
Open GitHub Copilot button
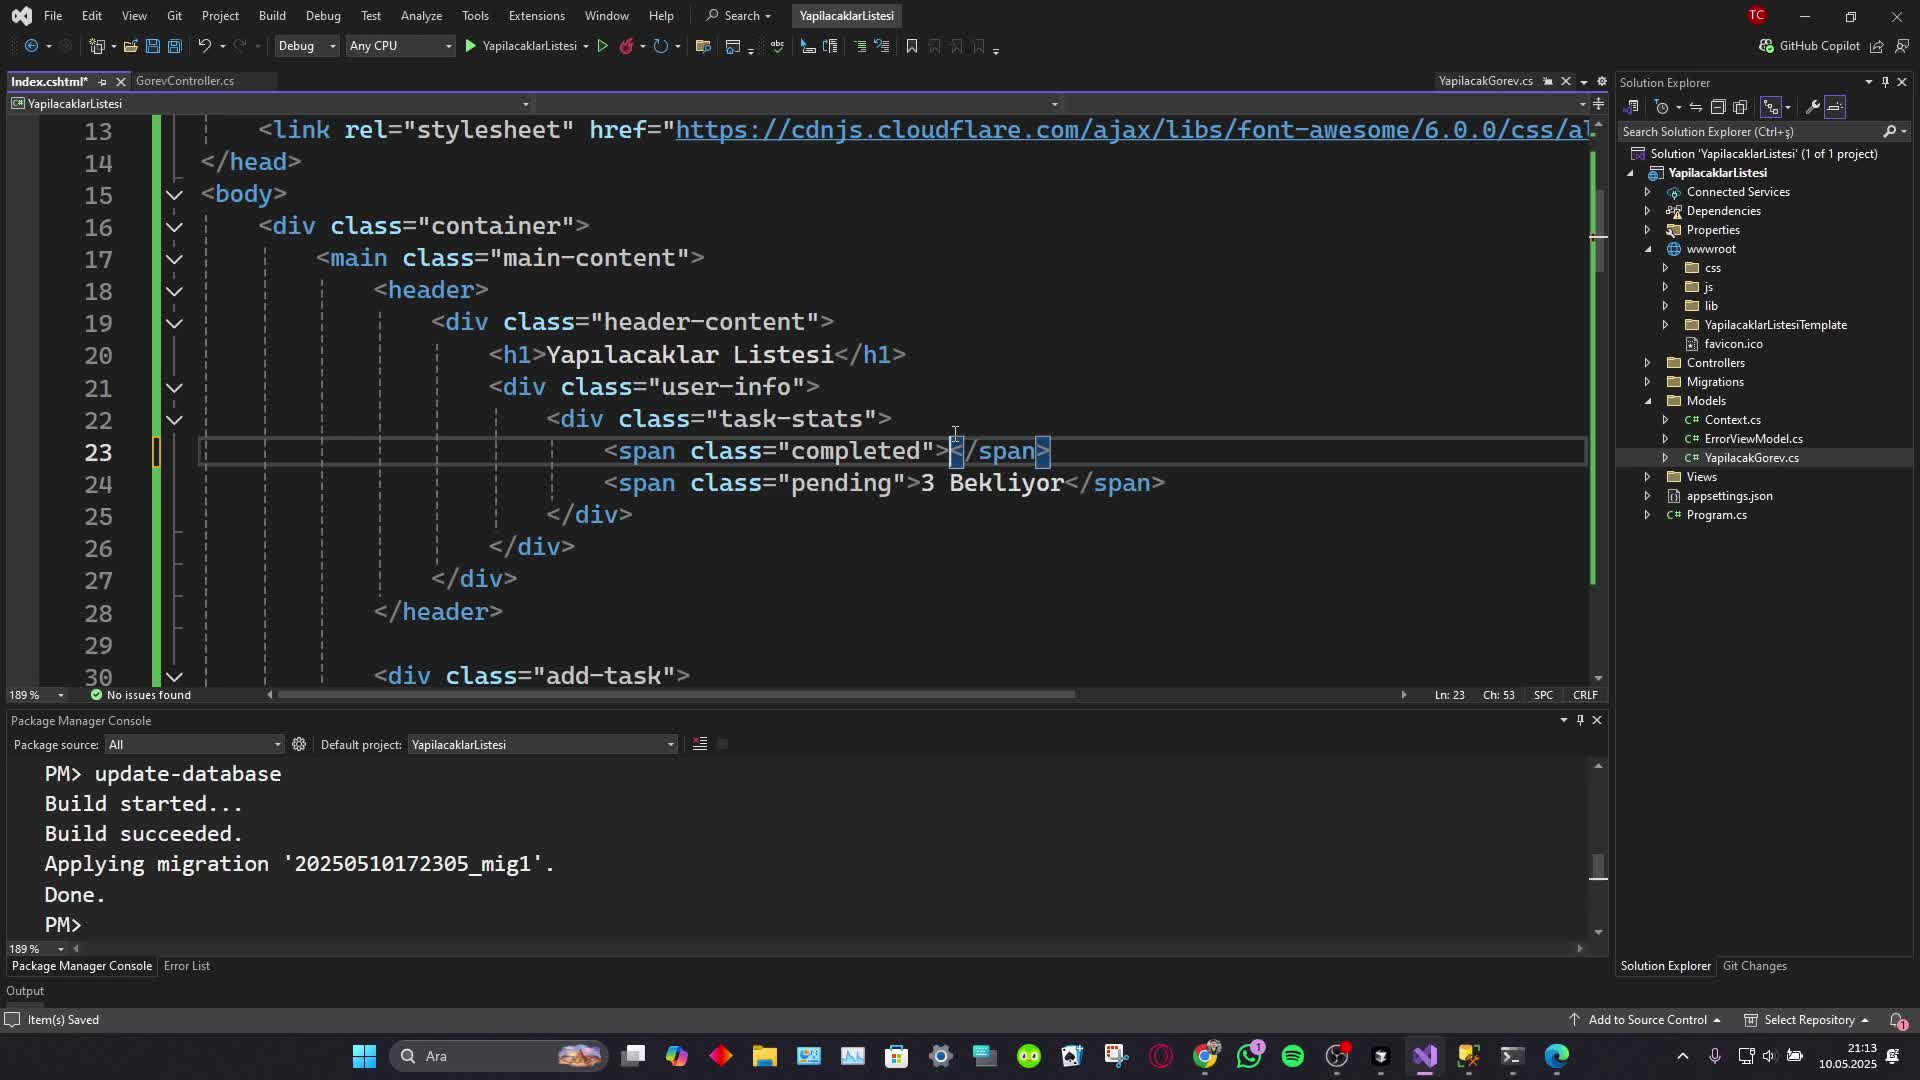[x=1809, y=46]
